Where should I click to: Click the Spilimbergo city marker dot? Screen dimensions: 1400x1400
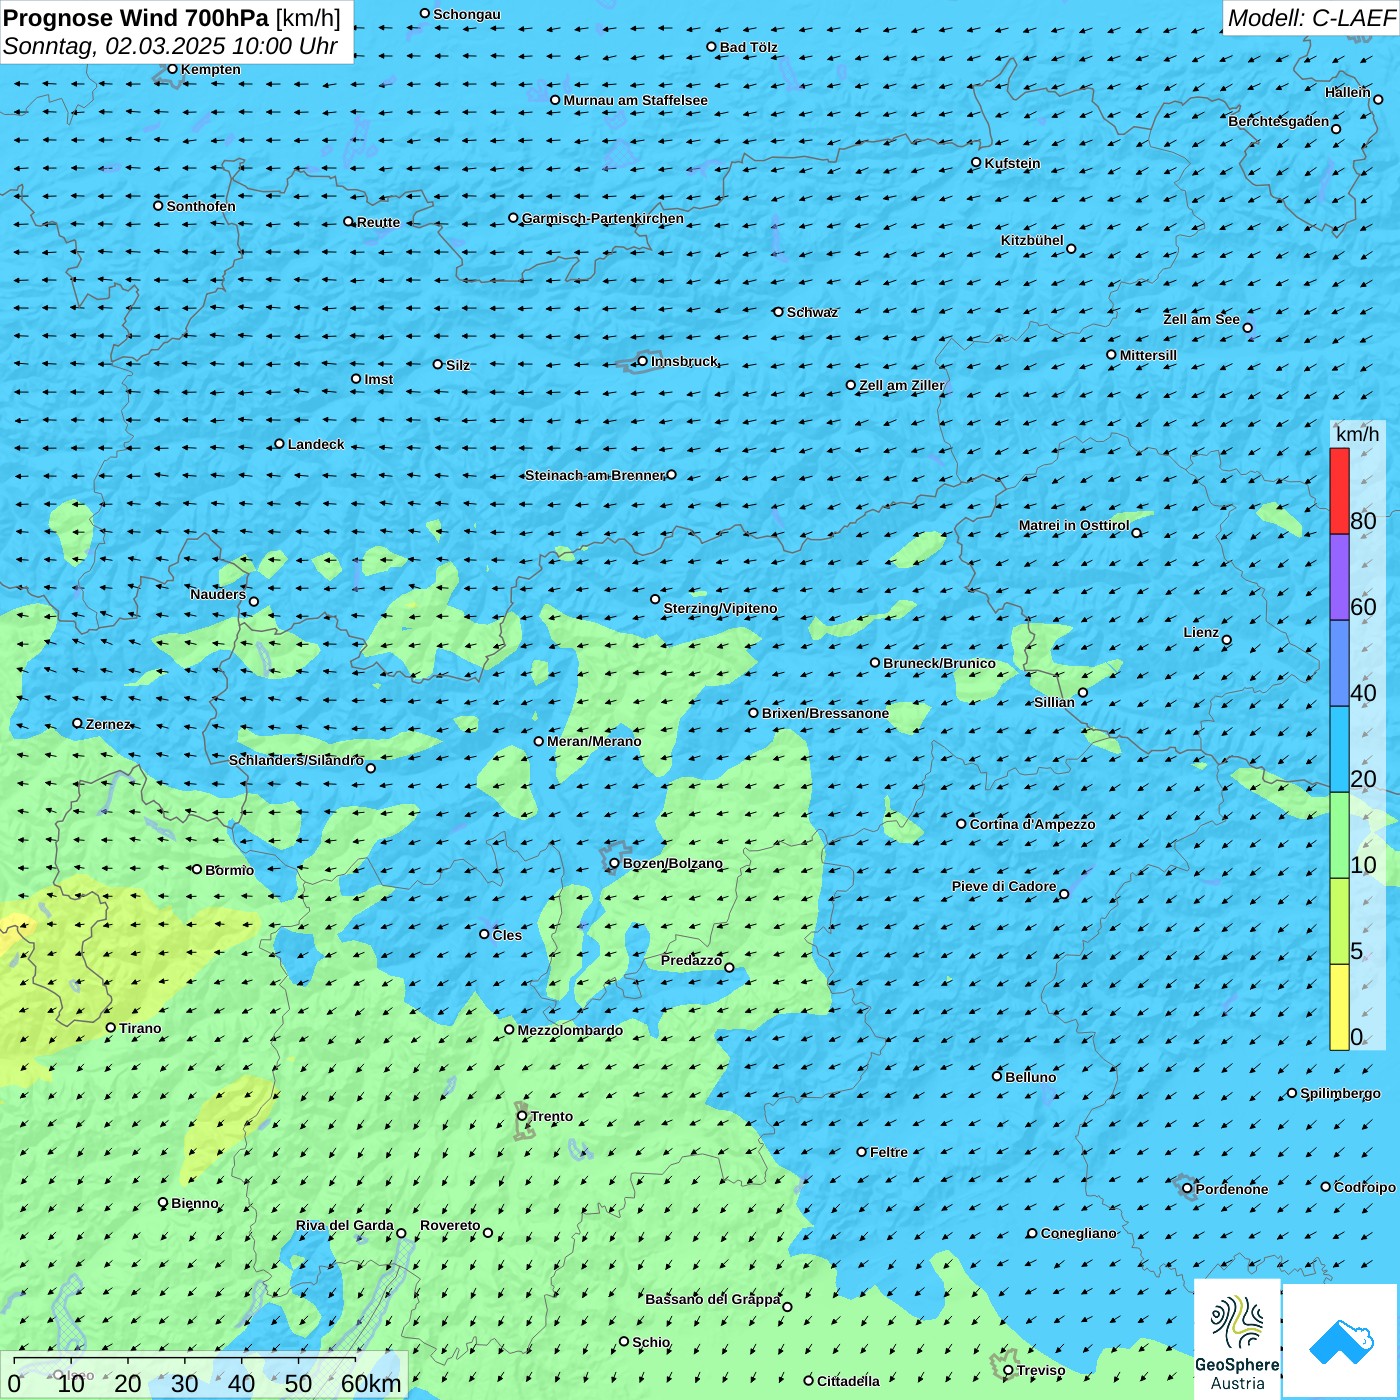tap(1292, 1093)
